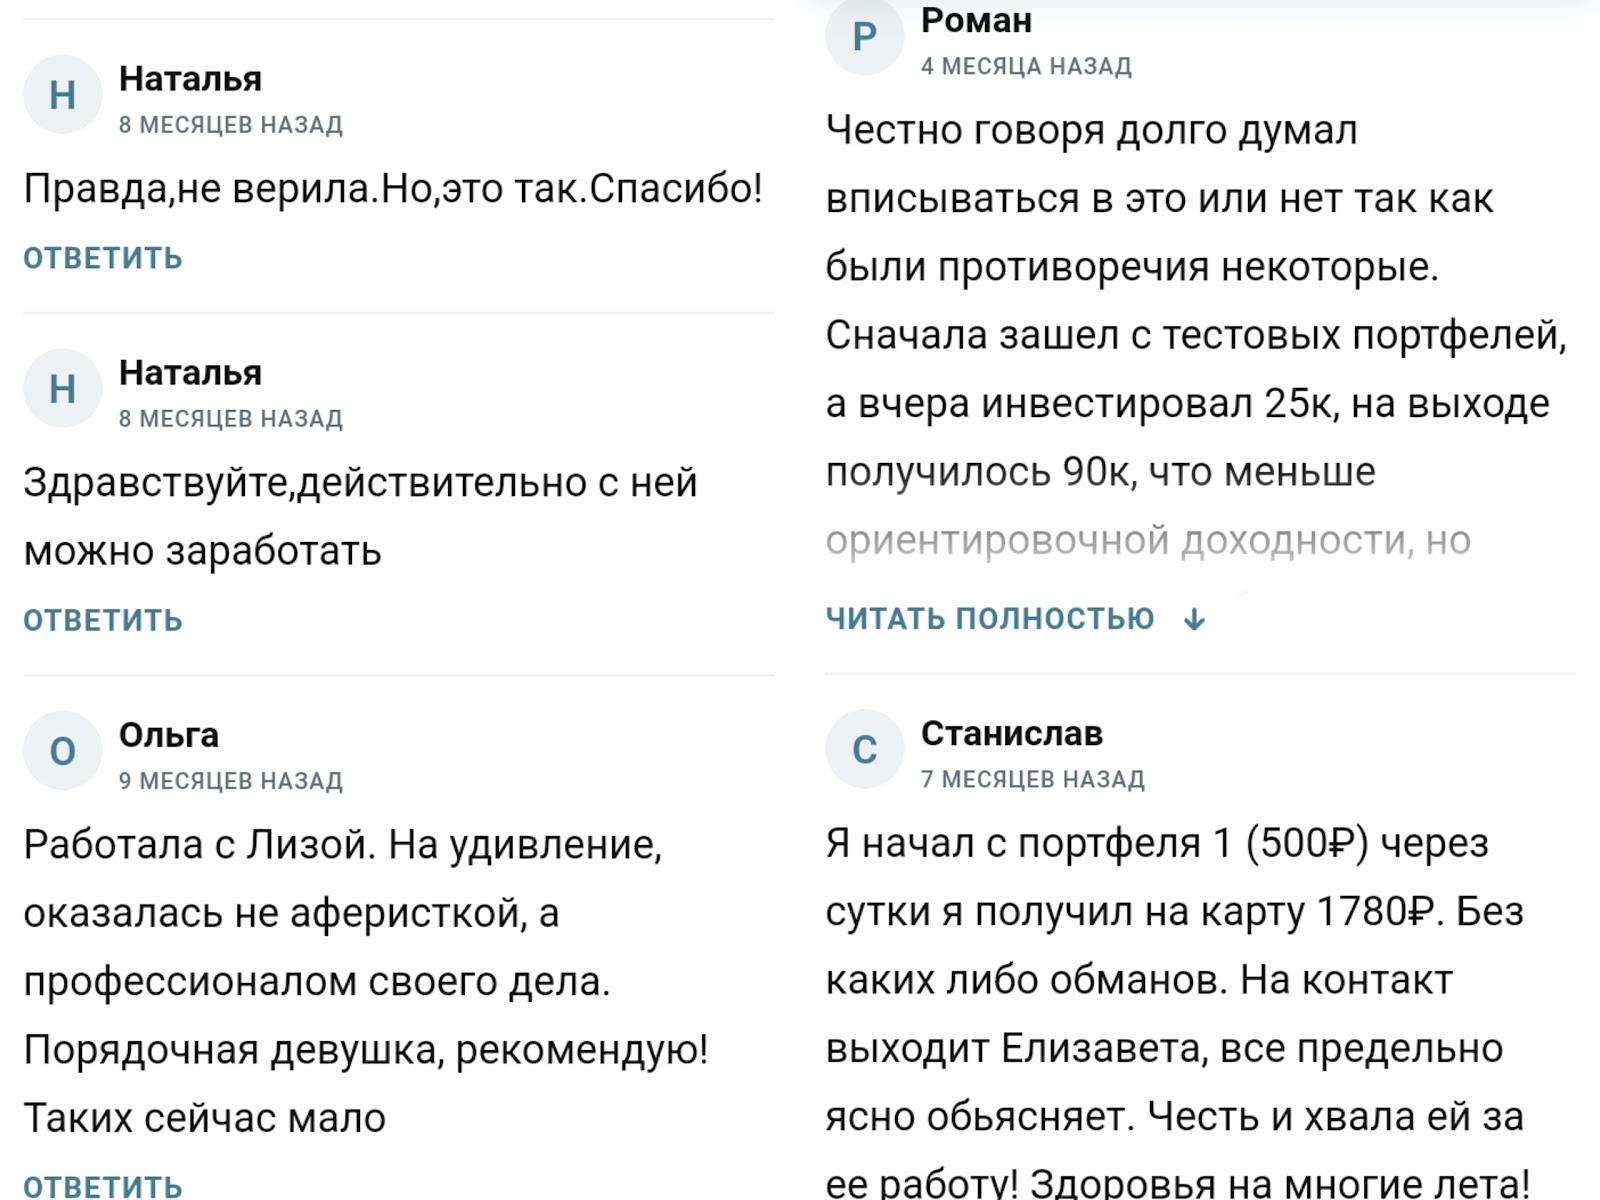Open the first Наталья commenter name
The height and width of the screenshot is (1200, 1600).
tap(190, 79)
